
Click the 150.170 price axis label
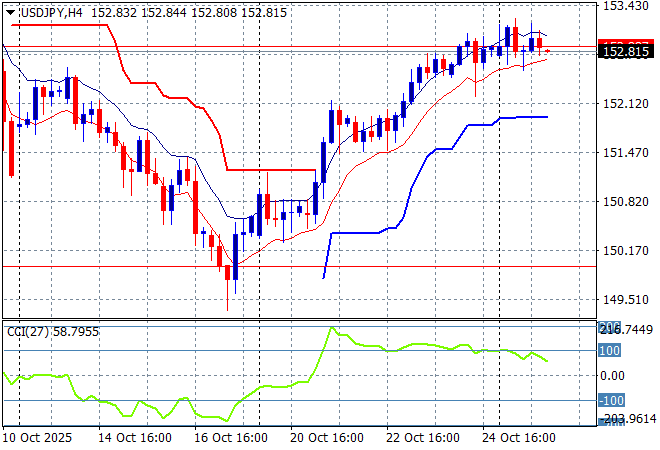[625, 251]
